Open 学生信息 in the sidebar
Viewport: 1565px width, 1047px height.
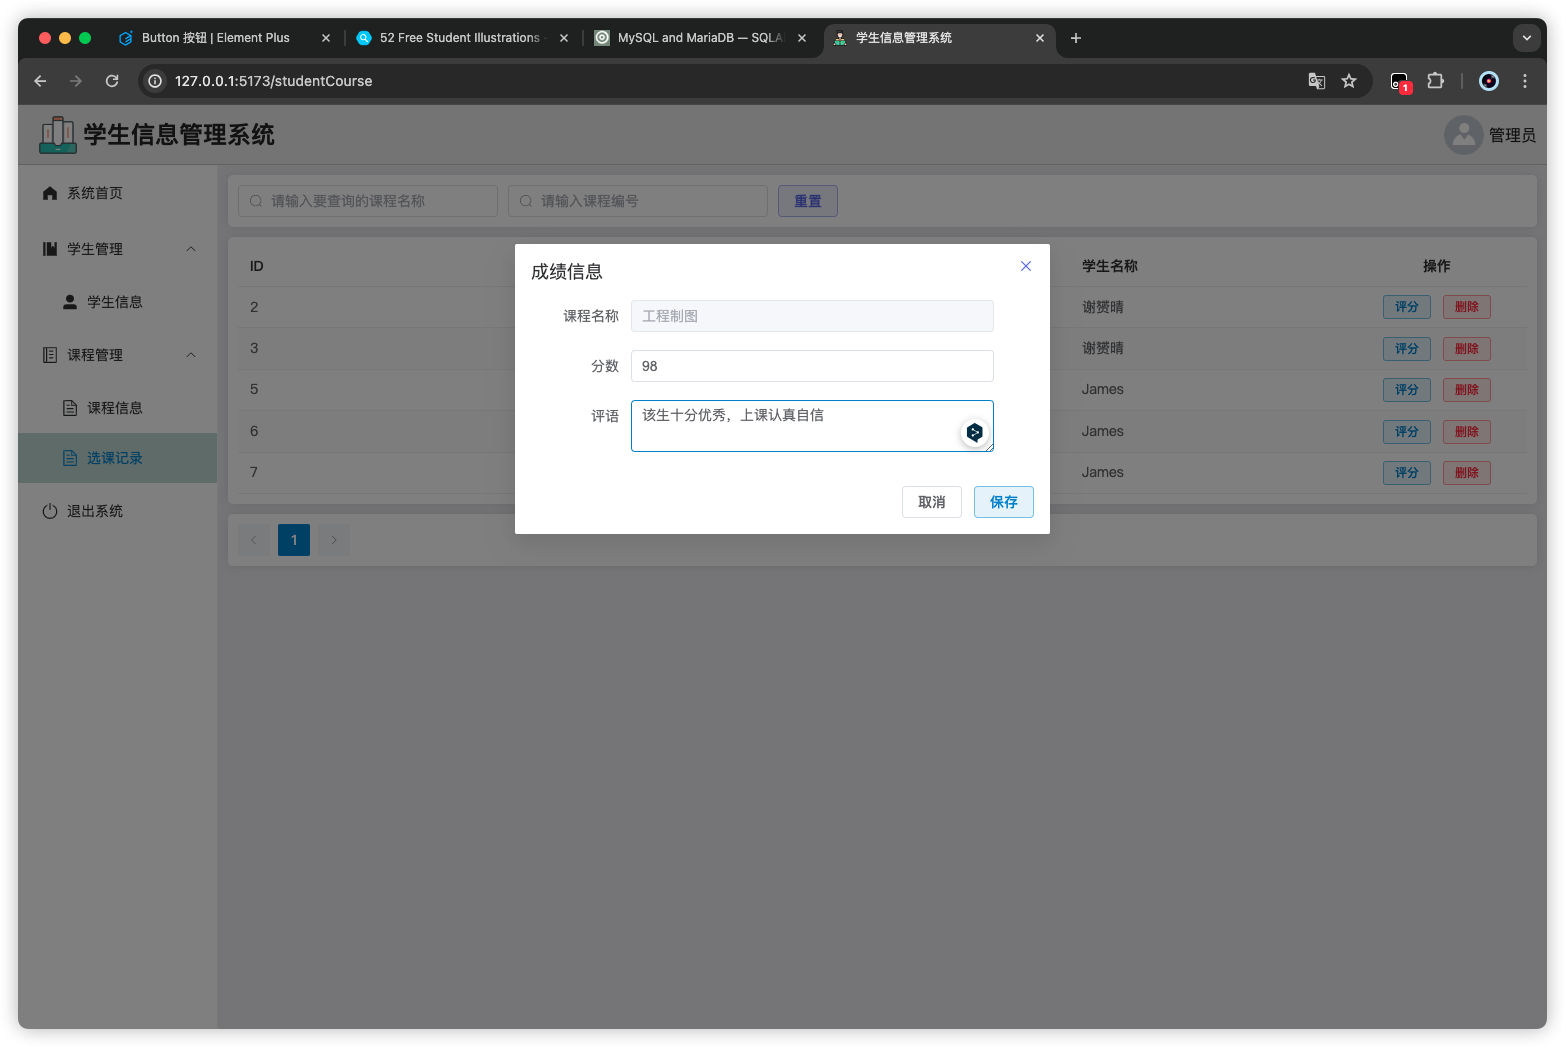(118, 302)
